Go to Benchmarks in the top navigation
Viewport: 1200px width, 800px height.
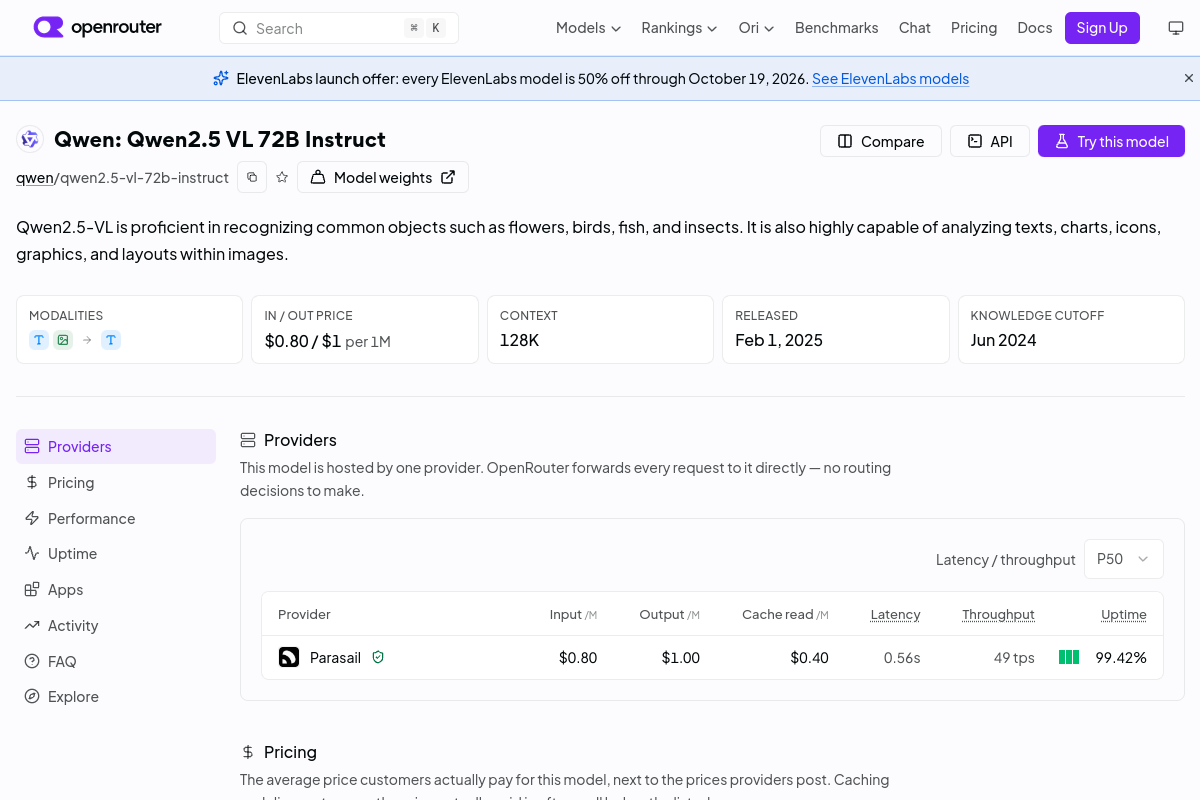coord(837,28)
